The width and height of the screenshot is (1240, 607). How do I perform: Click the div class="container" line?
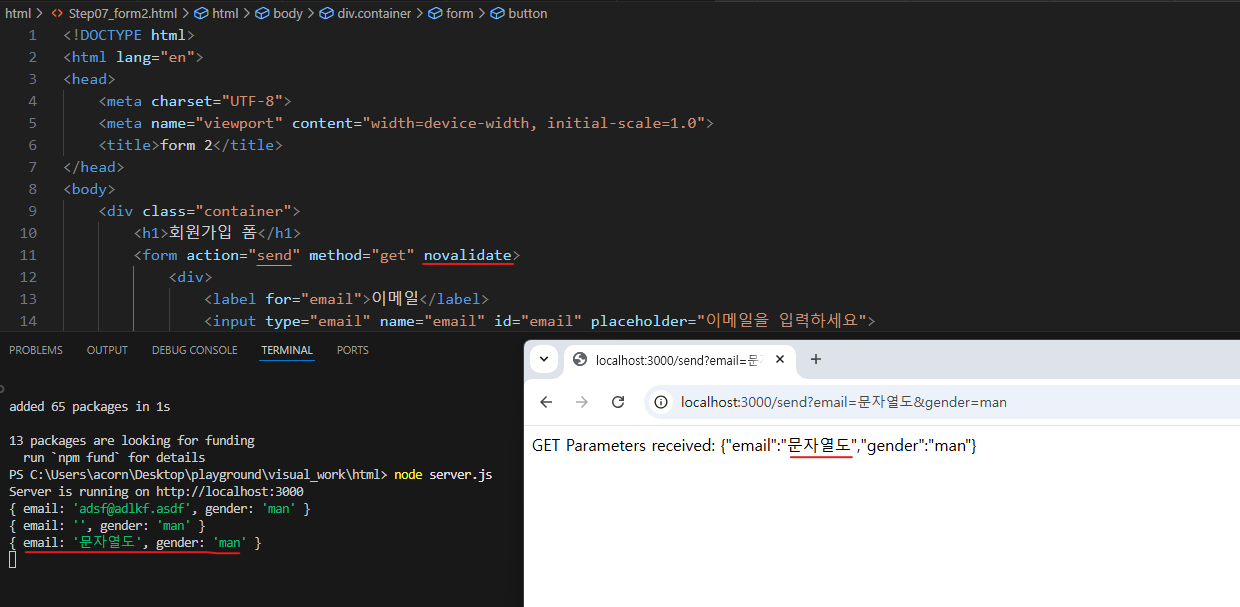tap(199, 211)
